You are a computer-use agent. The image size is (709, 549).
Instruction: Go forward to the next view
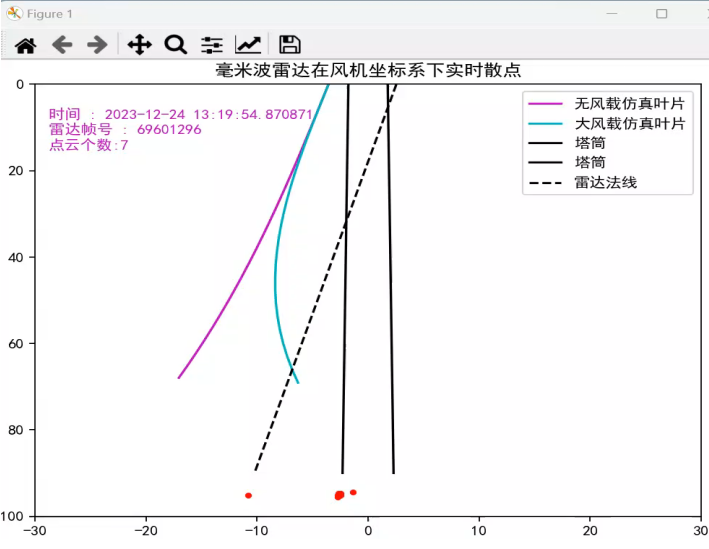pos(97,45)
